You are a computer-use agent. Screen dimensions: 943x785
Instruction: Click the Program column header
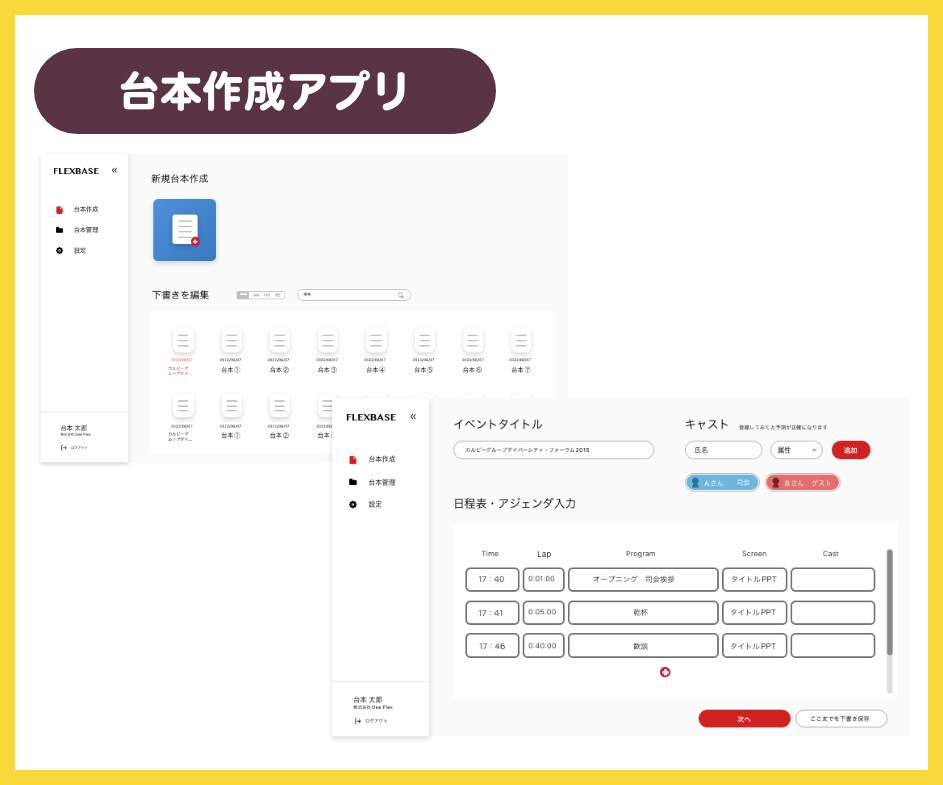pos(640,553)
